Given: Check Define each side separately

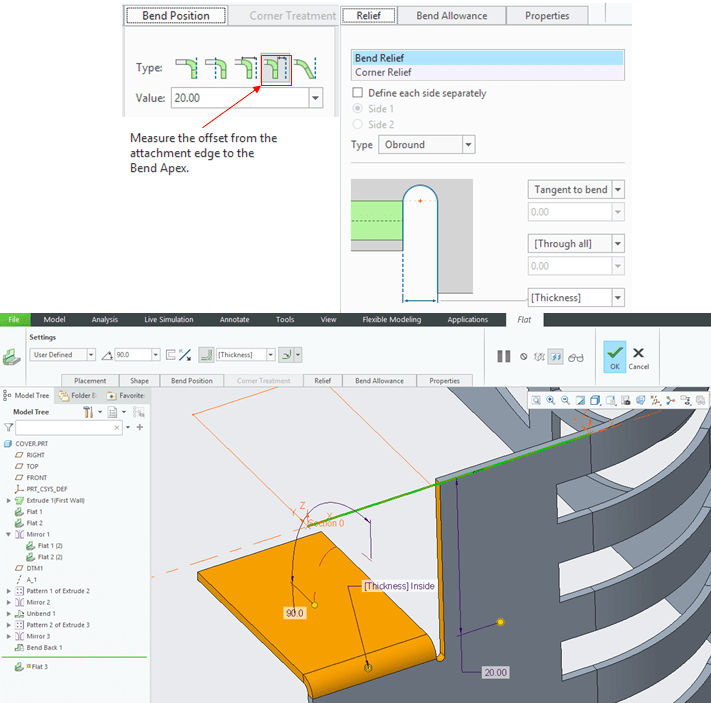Looking at the screenshot, I should (358, 93).
